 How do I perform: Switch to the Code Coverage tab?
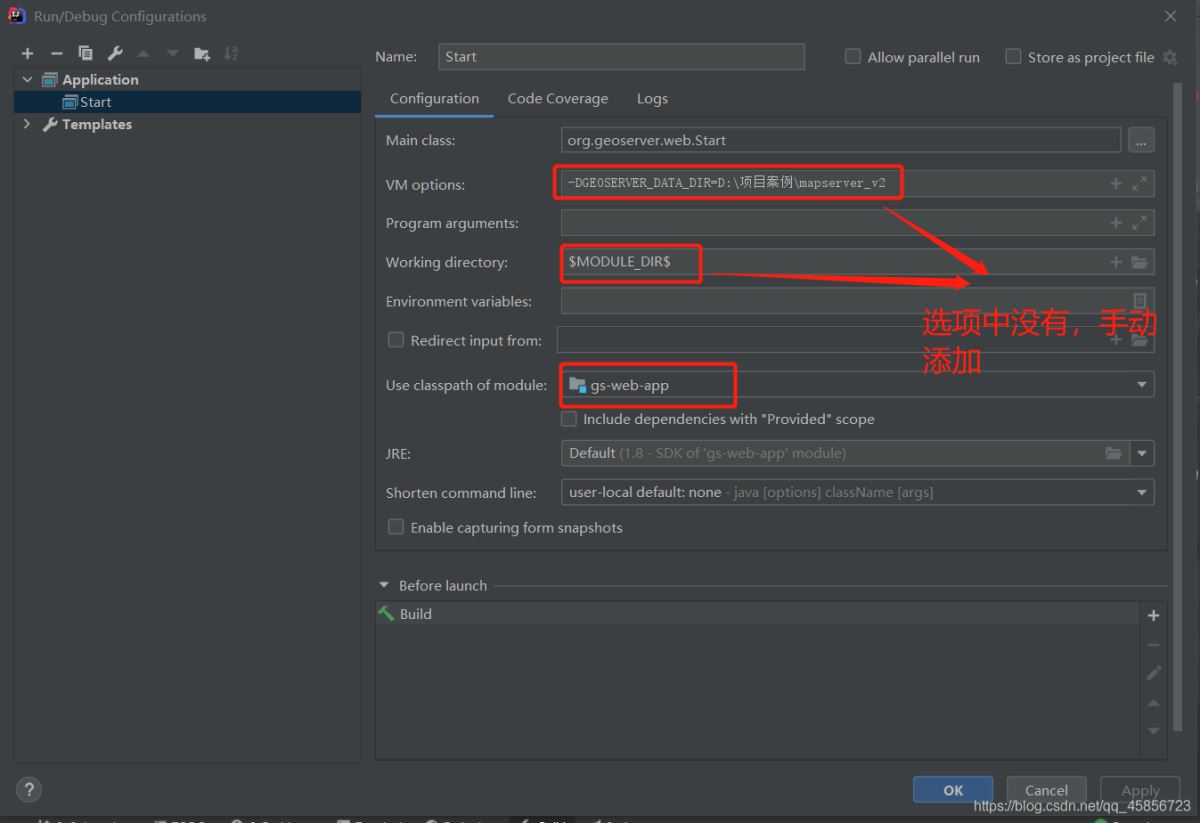coord(557,98)
